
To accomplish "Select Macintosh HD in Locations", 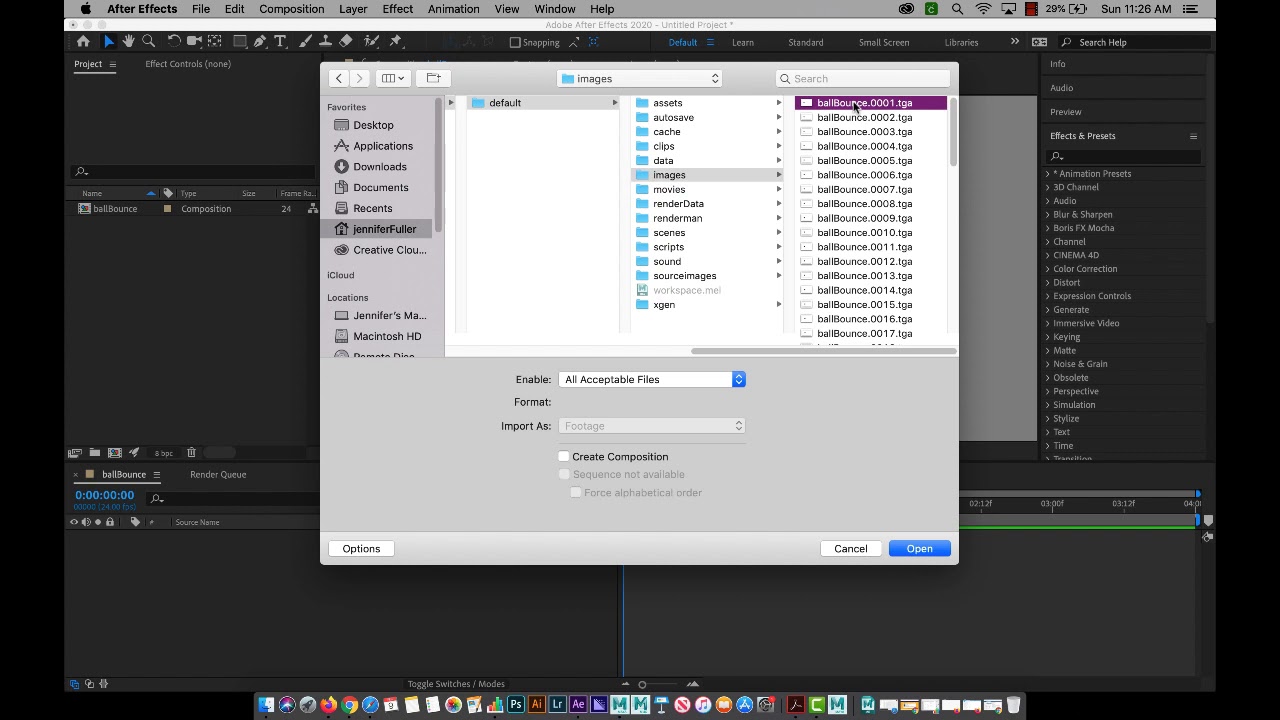I will [386, 336].
